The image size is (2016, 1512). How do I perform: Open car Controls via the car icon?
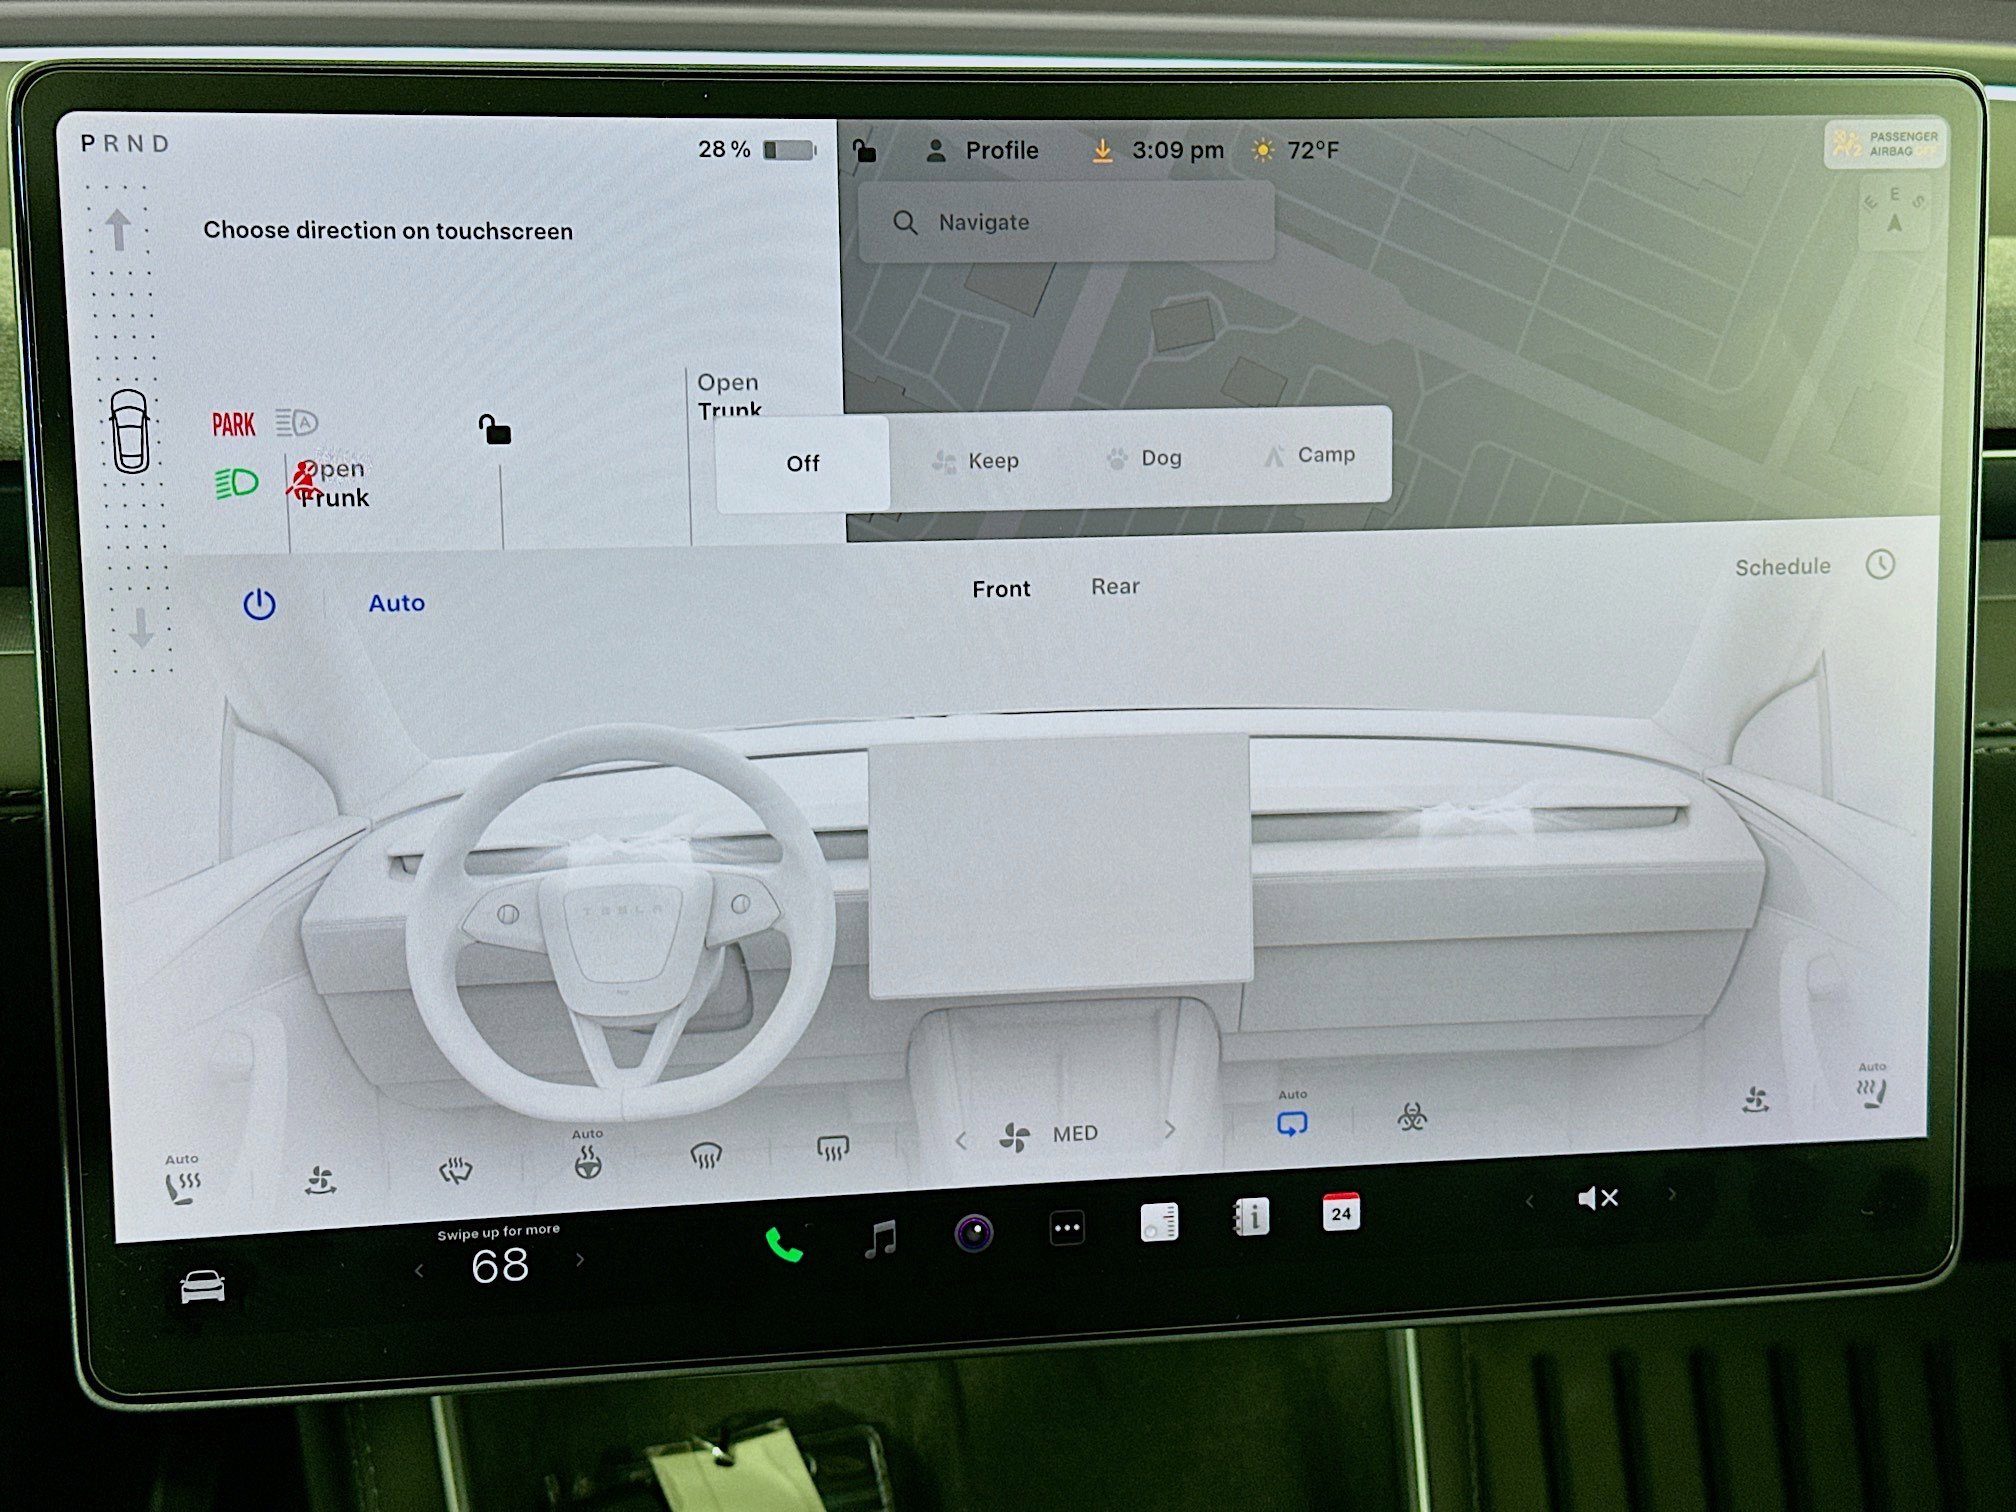[x=202, y=1286]
